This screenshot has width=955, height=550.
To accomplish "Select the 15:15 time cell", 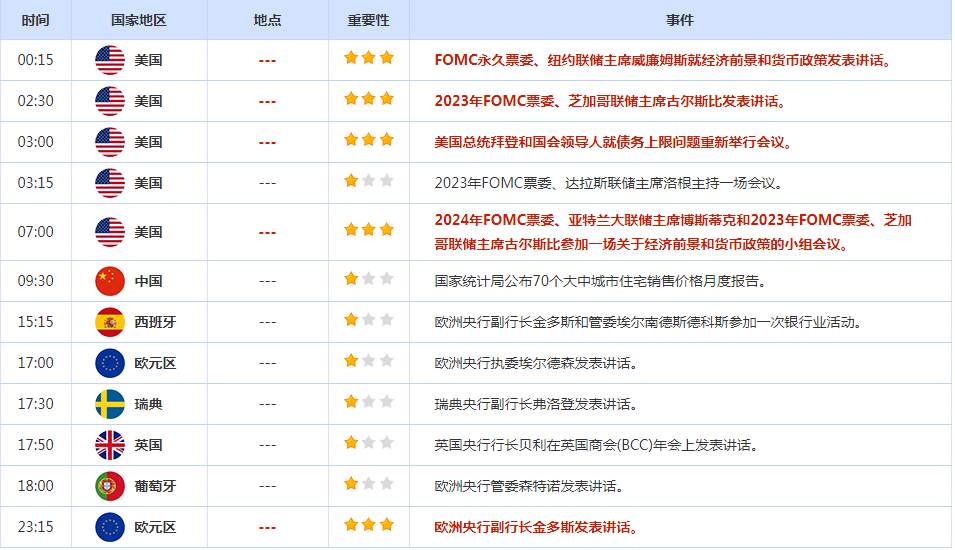I will coord(35,322).
